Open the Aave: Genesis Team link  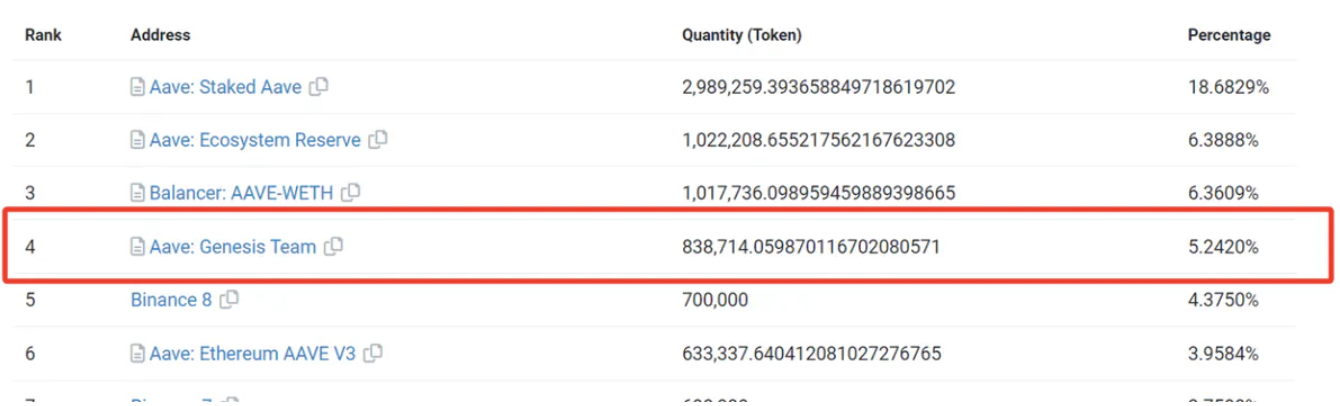coord(233,246)
